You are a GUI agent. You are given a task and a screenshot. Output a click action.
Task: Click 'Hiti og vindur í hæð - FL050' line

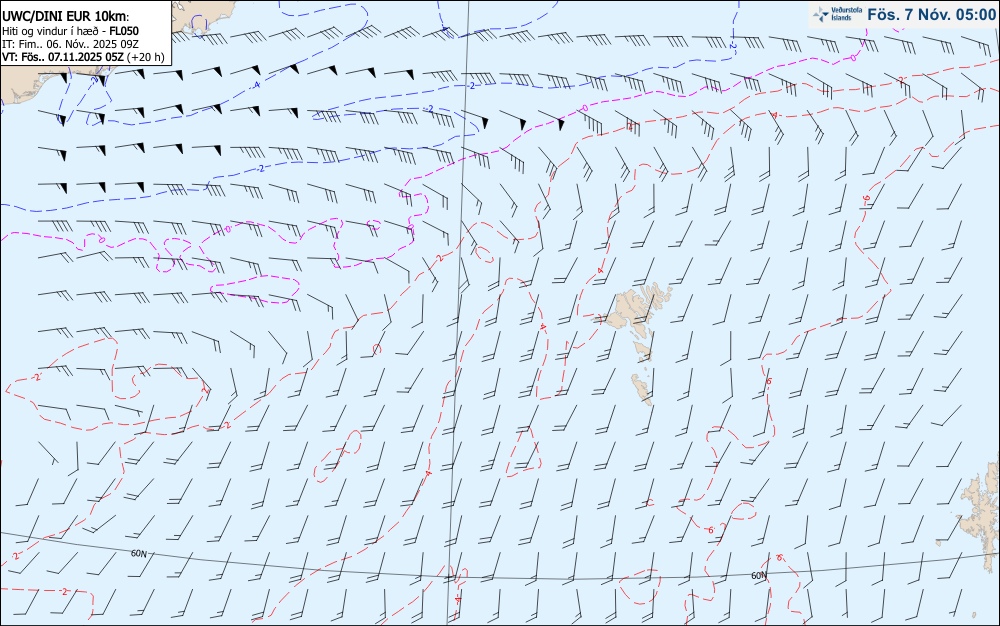pos(70,31)
